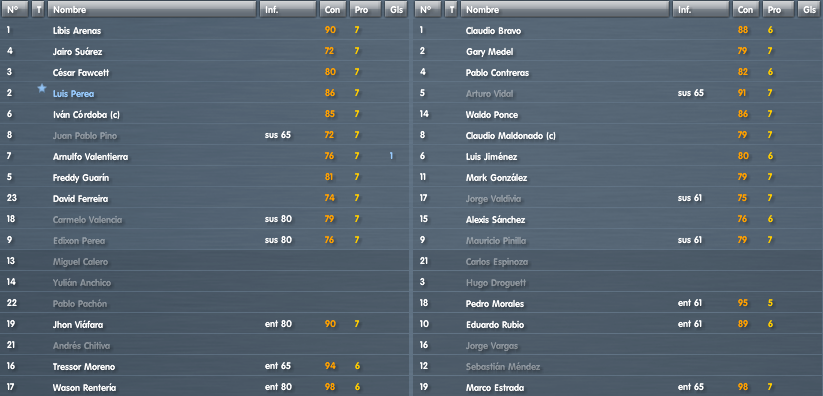The width and height of the screenshot is (823, 396).
Task: Click the left table T column header
Action: [x=38, y=9]
